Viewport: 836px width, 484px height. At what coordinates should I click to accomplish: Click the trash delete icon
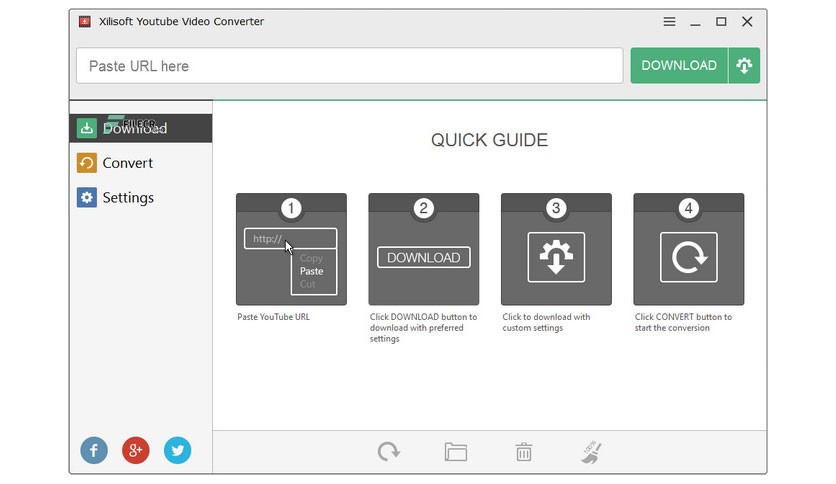tap(524, 452)
